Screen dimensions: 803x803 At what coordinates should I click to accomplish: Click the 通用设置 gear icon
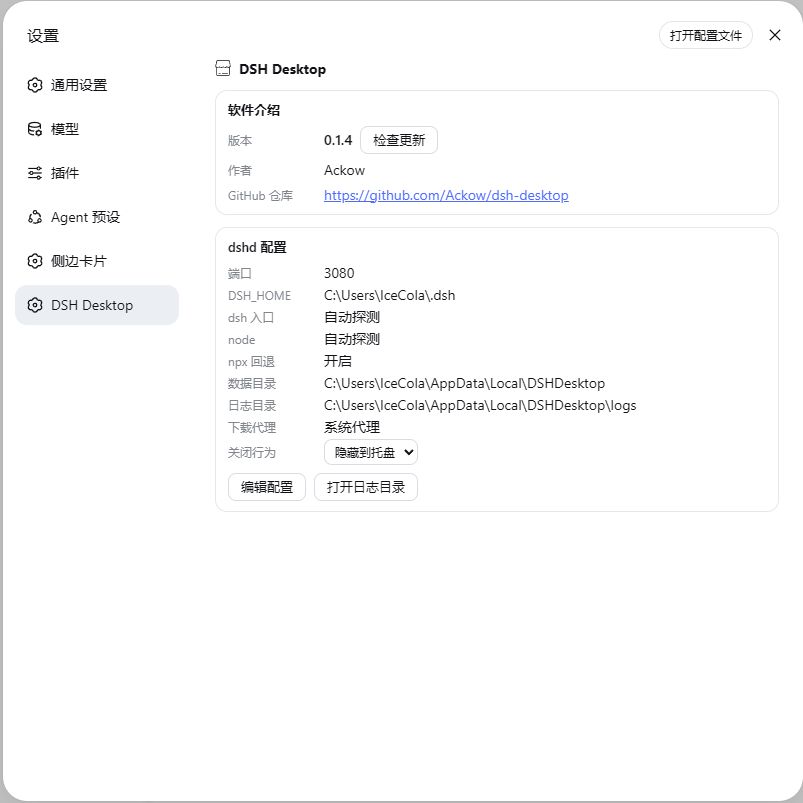tap(34, 85)
